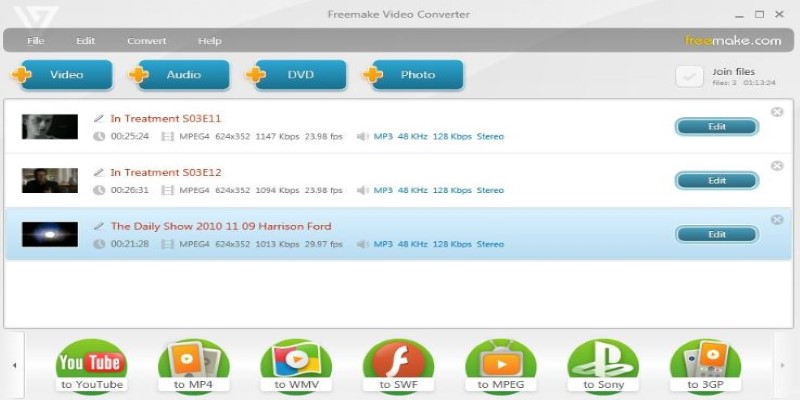Toggle the Join files checkbox
The height and width of the screenshot is (400, 800).
click(x=689, y=77)
